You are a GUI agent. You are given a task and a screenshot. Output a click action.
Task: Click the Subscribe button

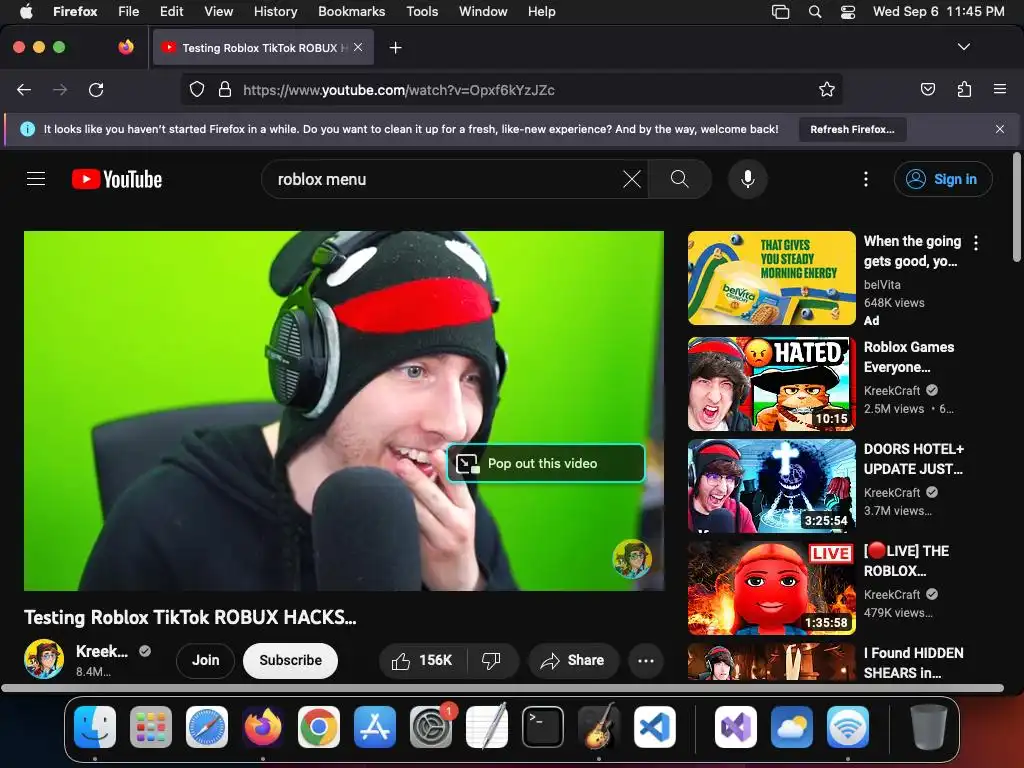(291, 661)
